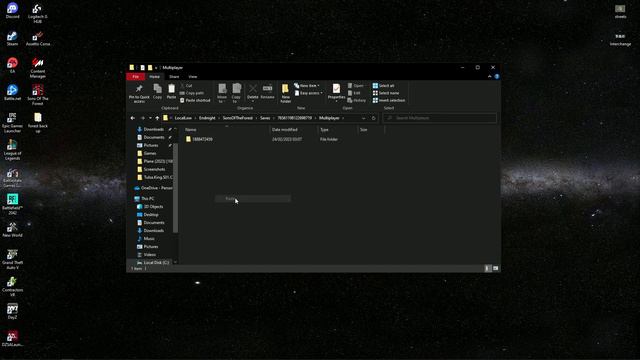Open the Copy to dropdown

[236, 93]
